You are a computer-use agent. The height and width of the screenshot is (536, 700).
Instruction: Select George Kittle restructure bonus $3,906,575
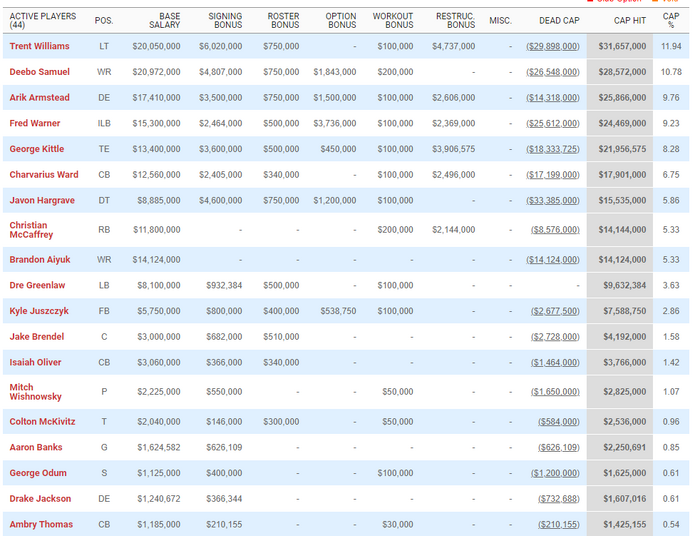(x=454, y=149)
